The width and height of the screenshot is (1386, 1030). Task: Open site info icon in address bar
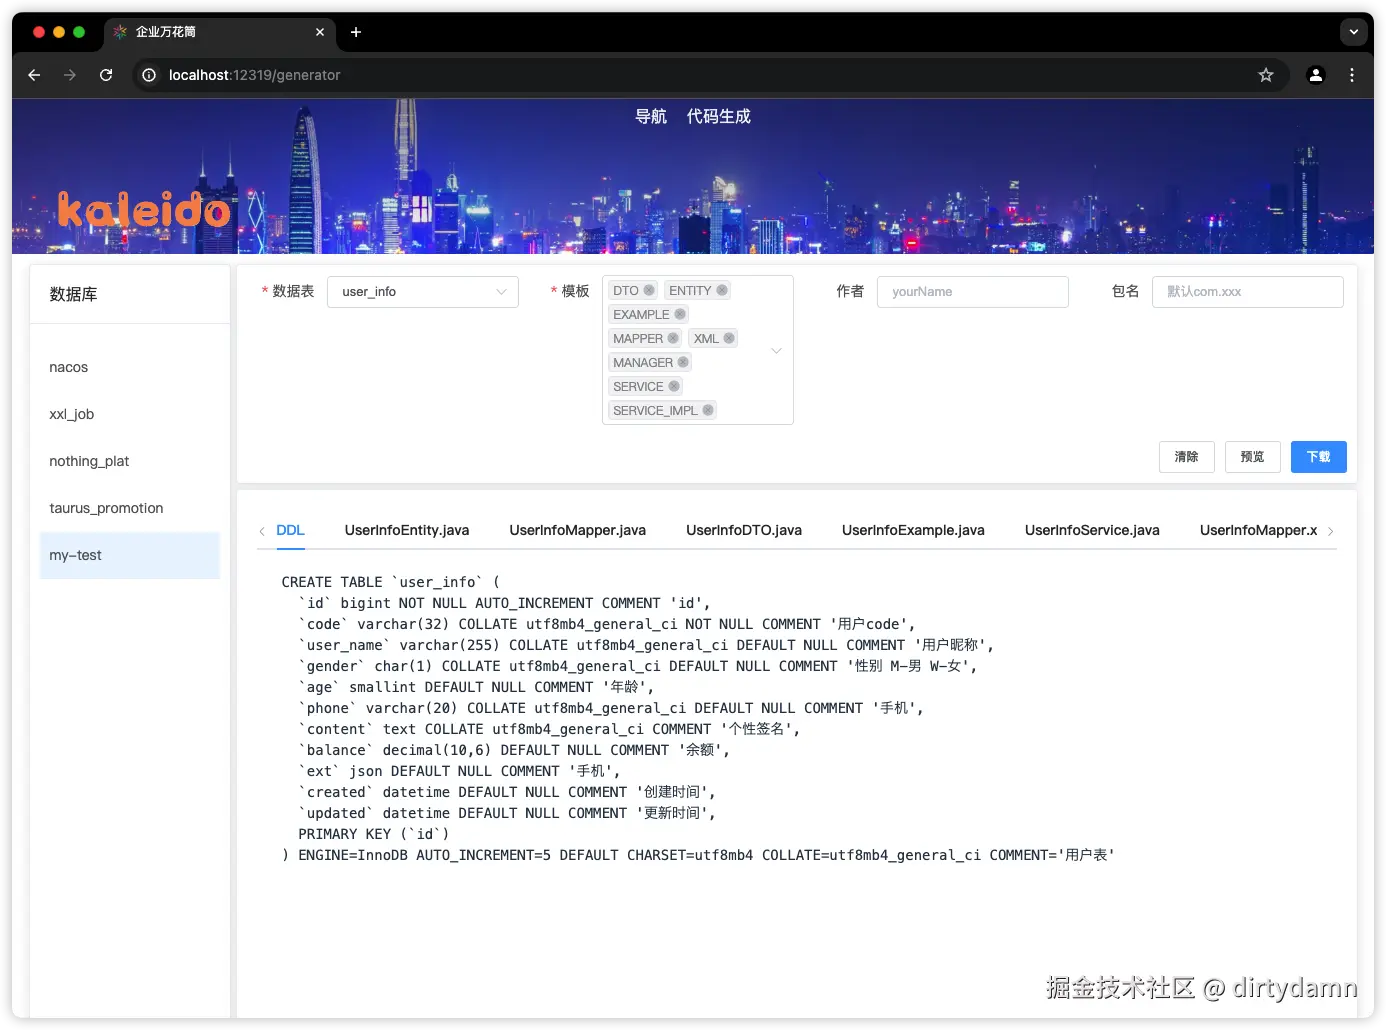tap(149, 75)
